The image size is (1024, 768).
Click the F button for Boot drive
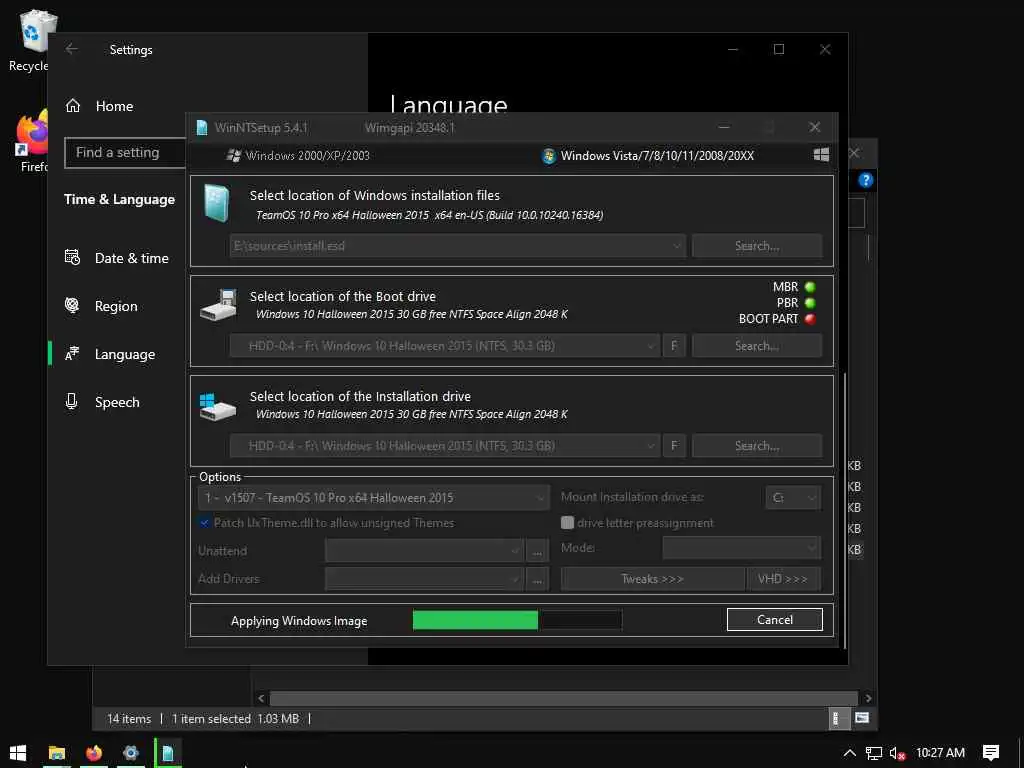[674, 346]
